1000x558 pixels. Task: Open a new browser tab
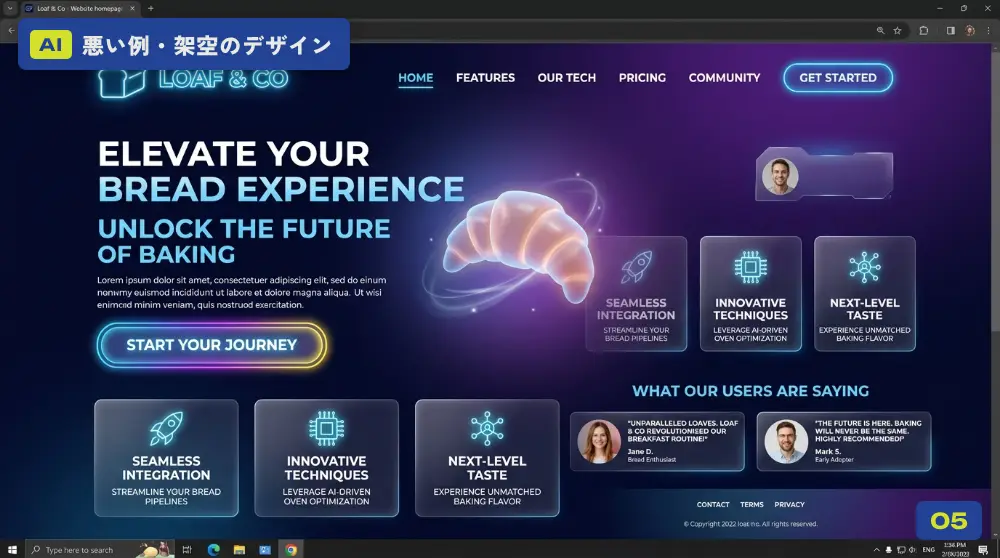(x=151, y=8)
